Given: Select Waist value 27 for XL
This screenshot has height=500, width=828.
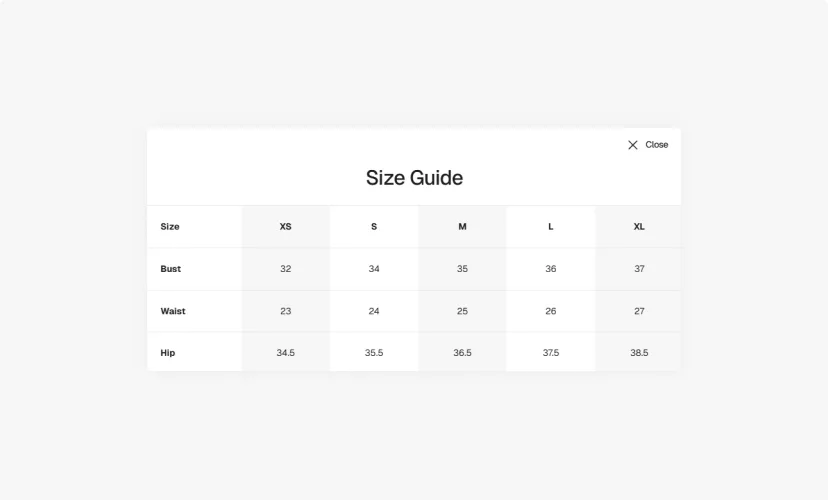Looking at the screenshot, I should (639, 311).
